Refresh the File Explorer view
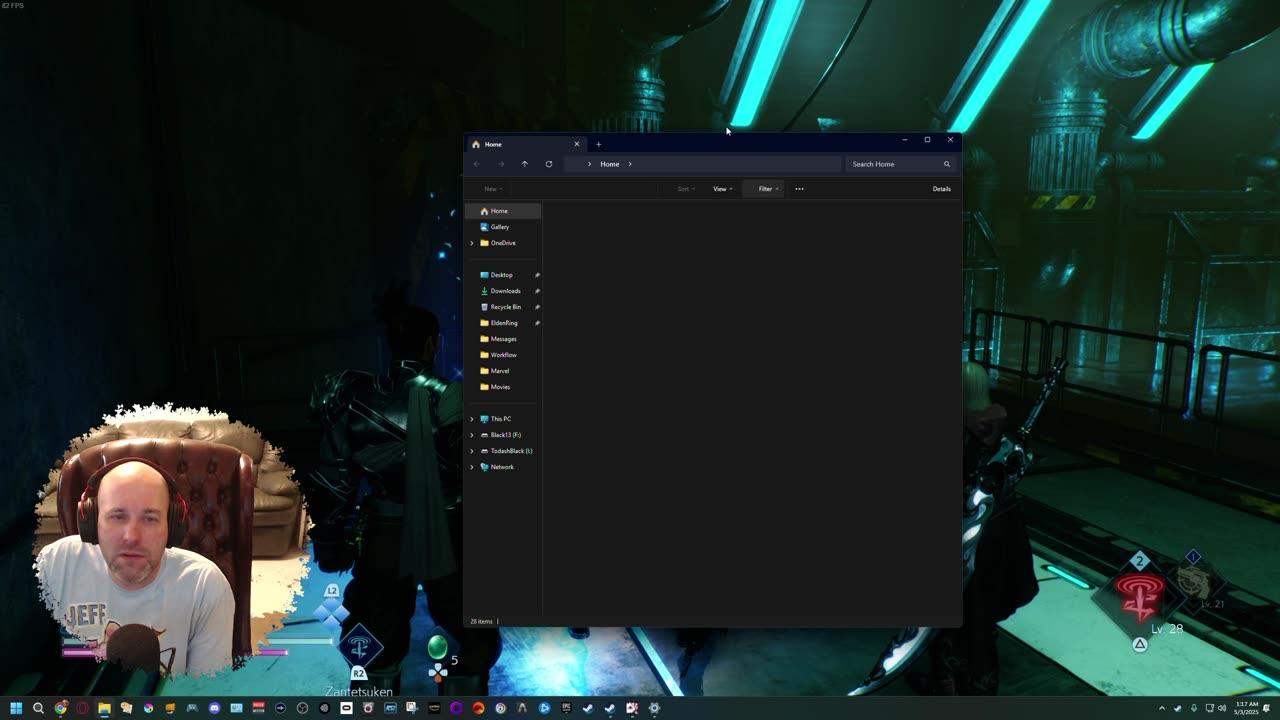The width and height of the screenshot is (1280, 720). [x=549, y=164]
